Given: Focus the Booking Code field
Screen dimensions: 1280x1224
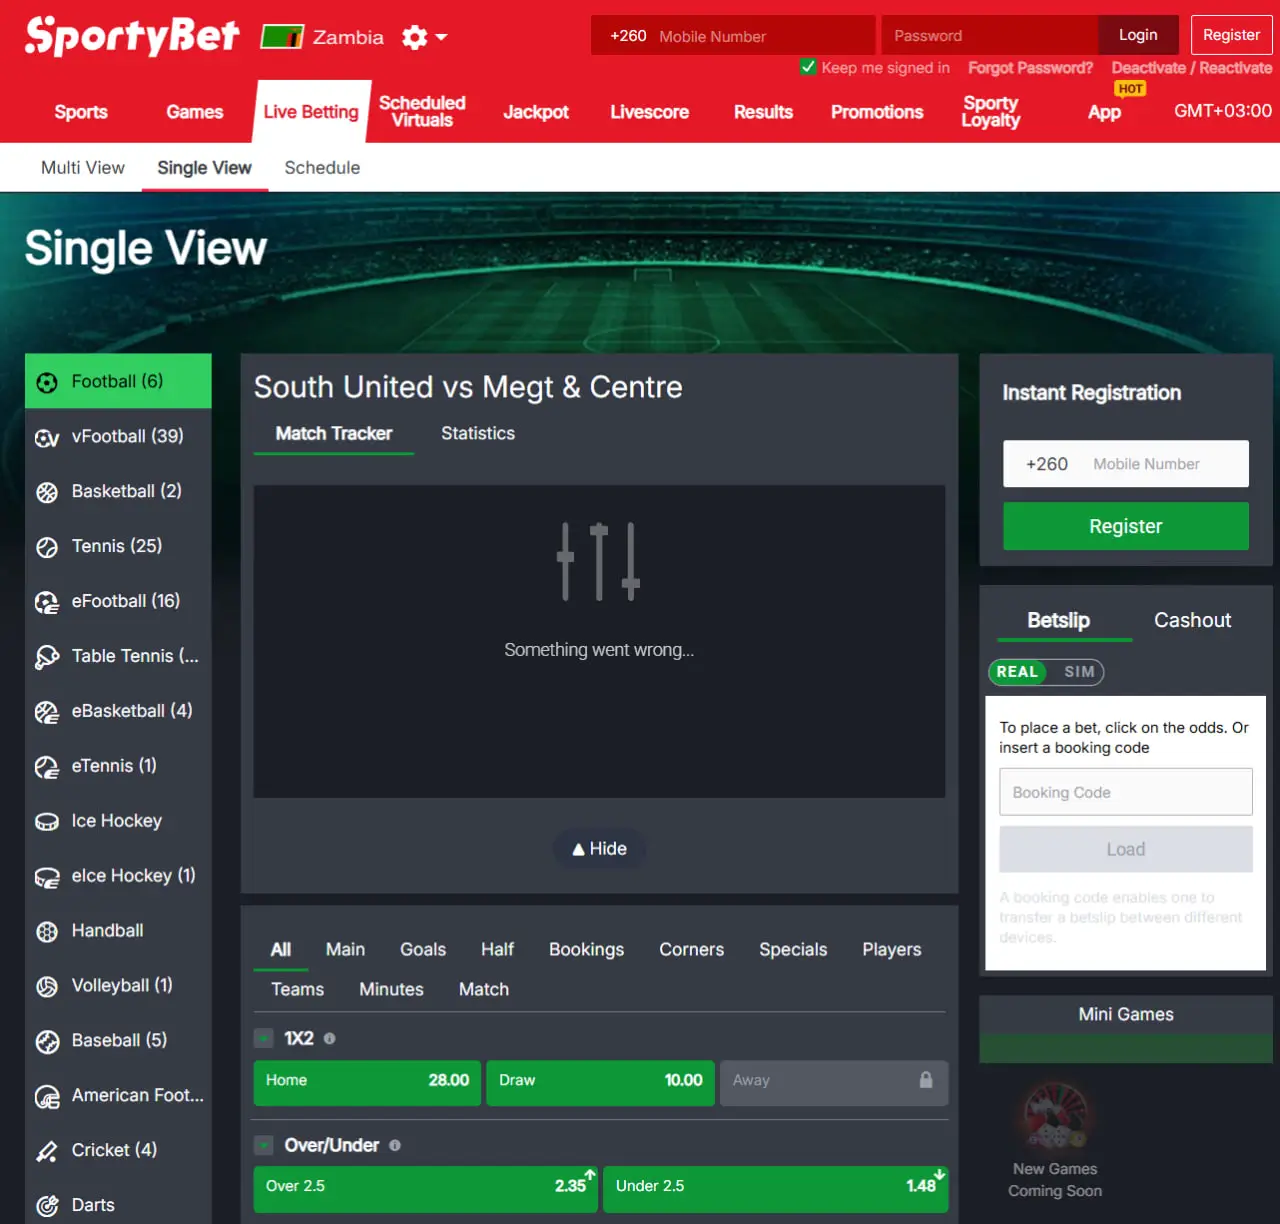Looking at the screenshot, I should pos(1126,792).
